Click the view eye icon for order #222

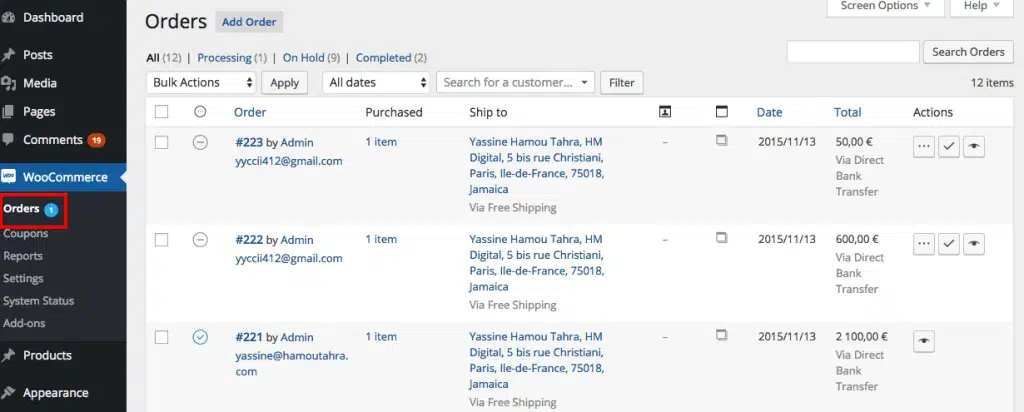click(974, 243)
